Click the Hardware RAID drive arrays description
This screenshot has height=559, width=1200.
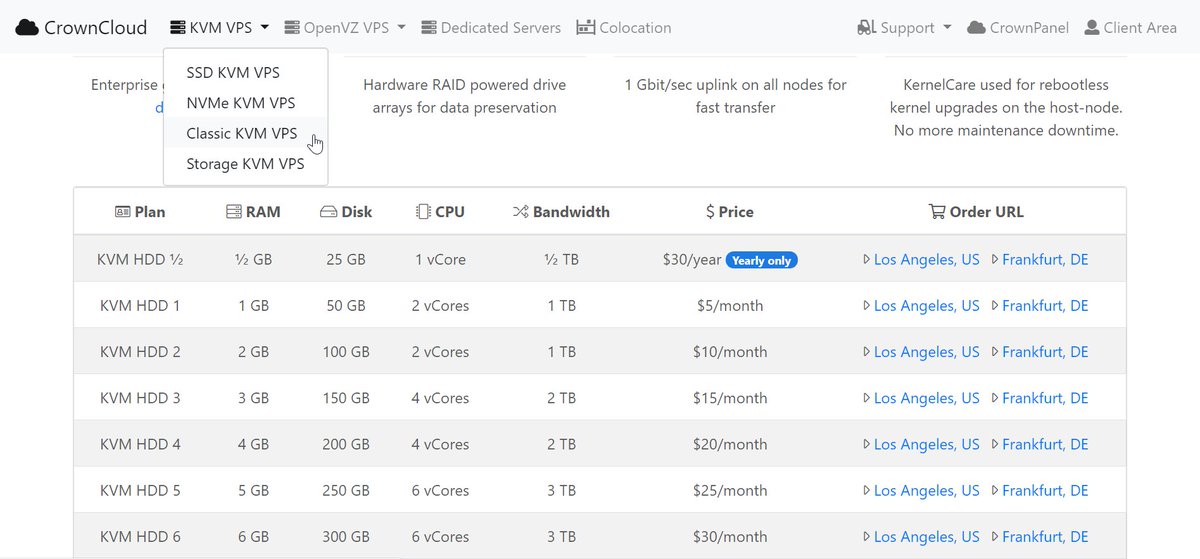(464, 96)
